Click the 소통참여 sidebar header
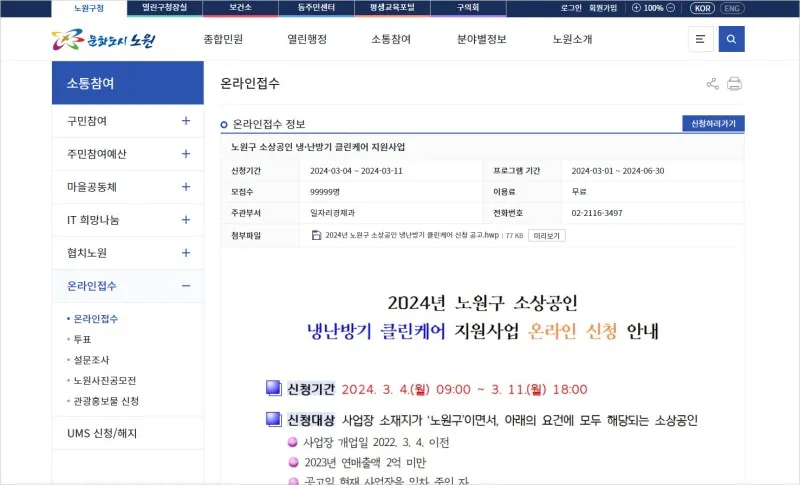Viewport: 800px width, 485px height. click(x=128, y=83)
